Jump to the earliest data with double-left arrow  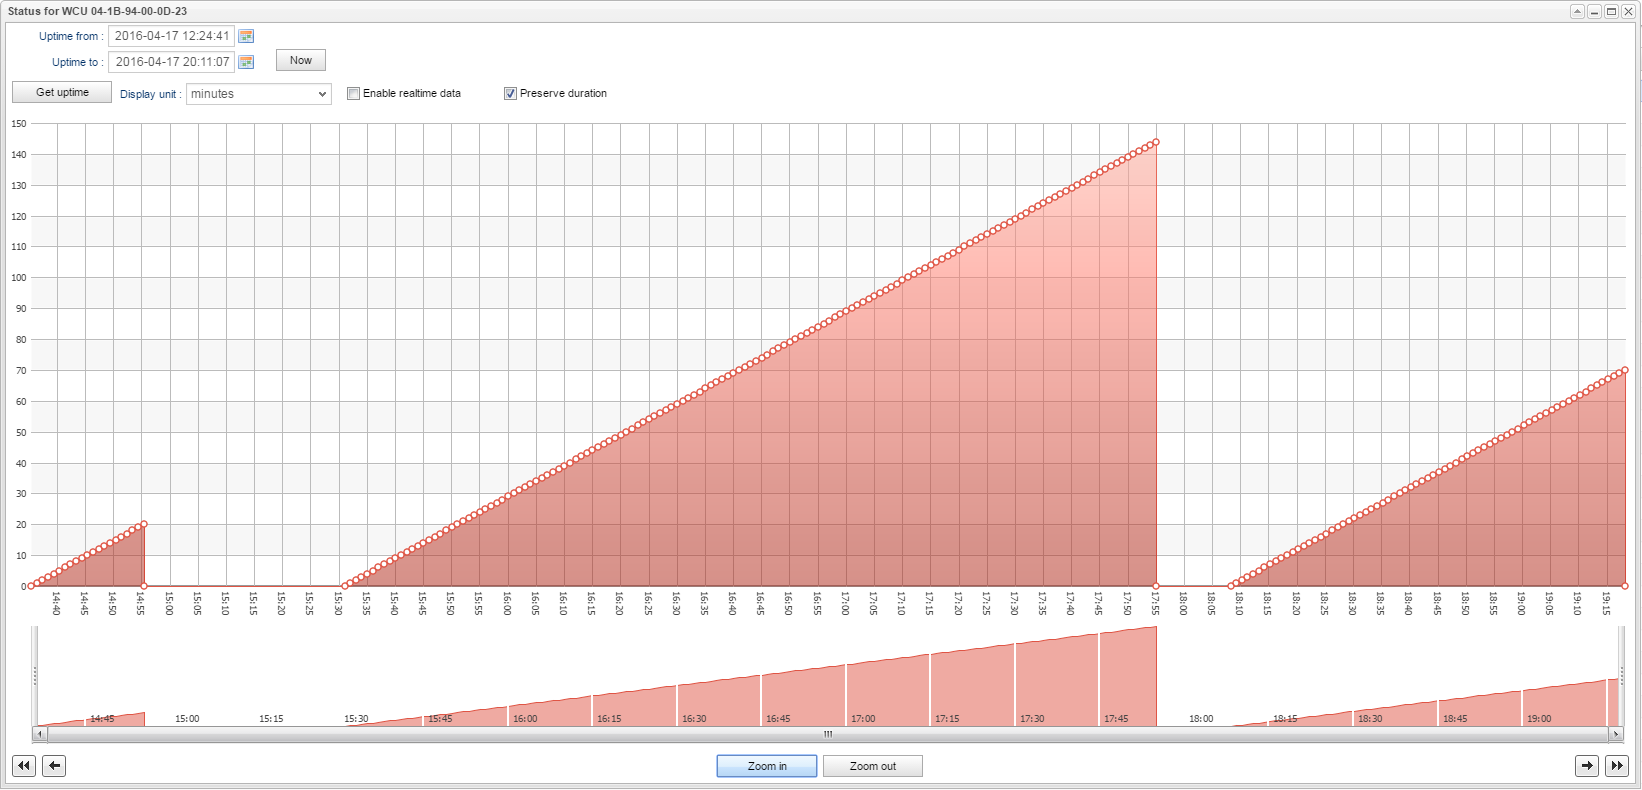(x=24, y=766)
